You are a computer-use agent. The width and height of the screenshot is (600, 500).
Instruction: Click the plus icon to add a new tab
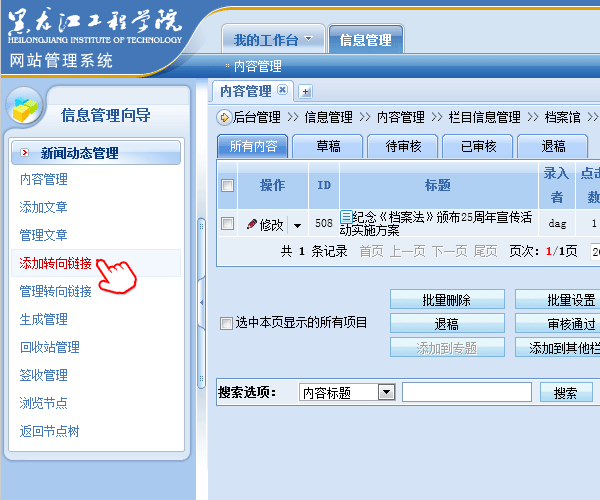pyautogui.click(x=305, y=92)
